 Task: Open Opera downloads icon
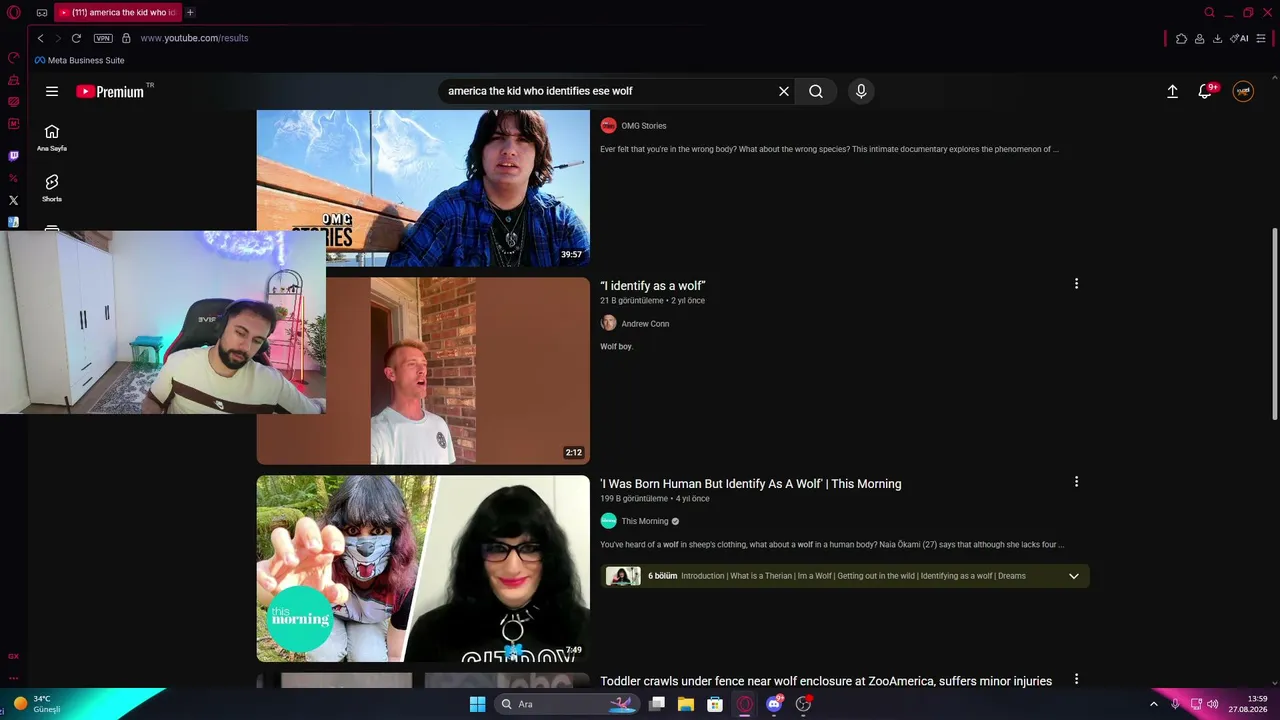click(x=1217, y=38)
